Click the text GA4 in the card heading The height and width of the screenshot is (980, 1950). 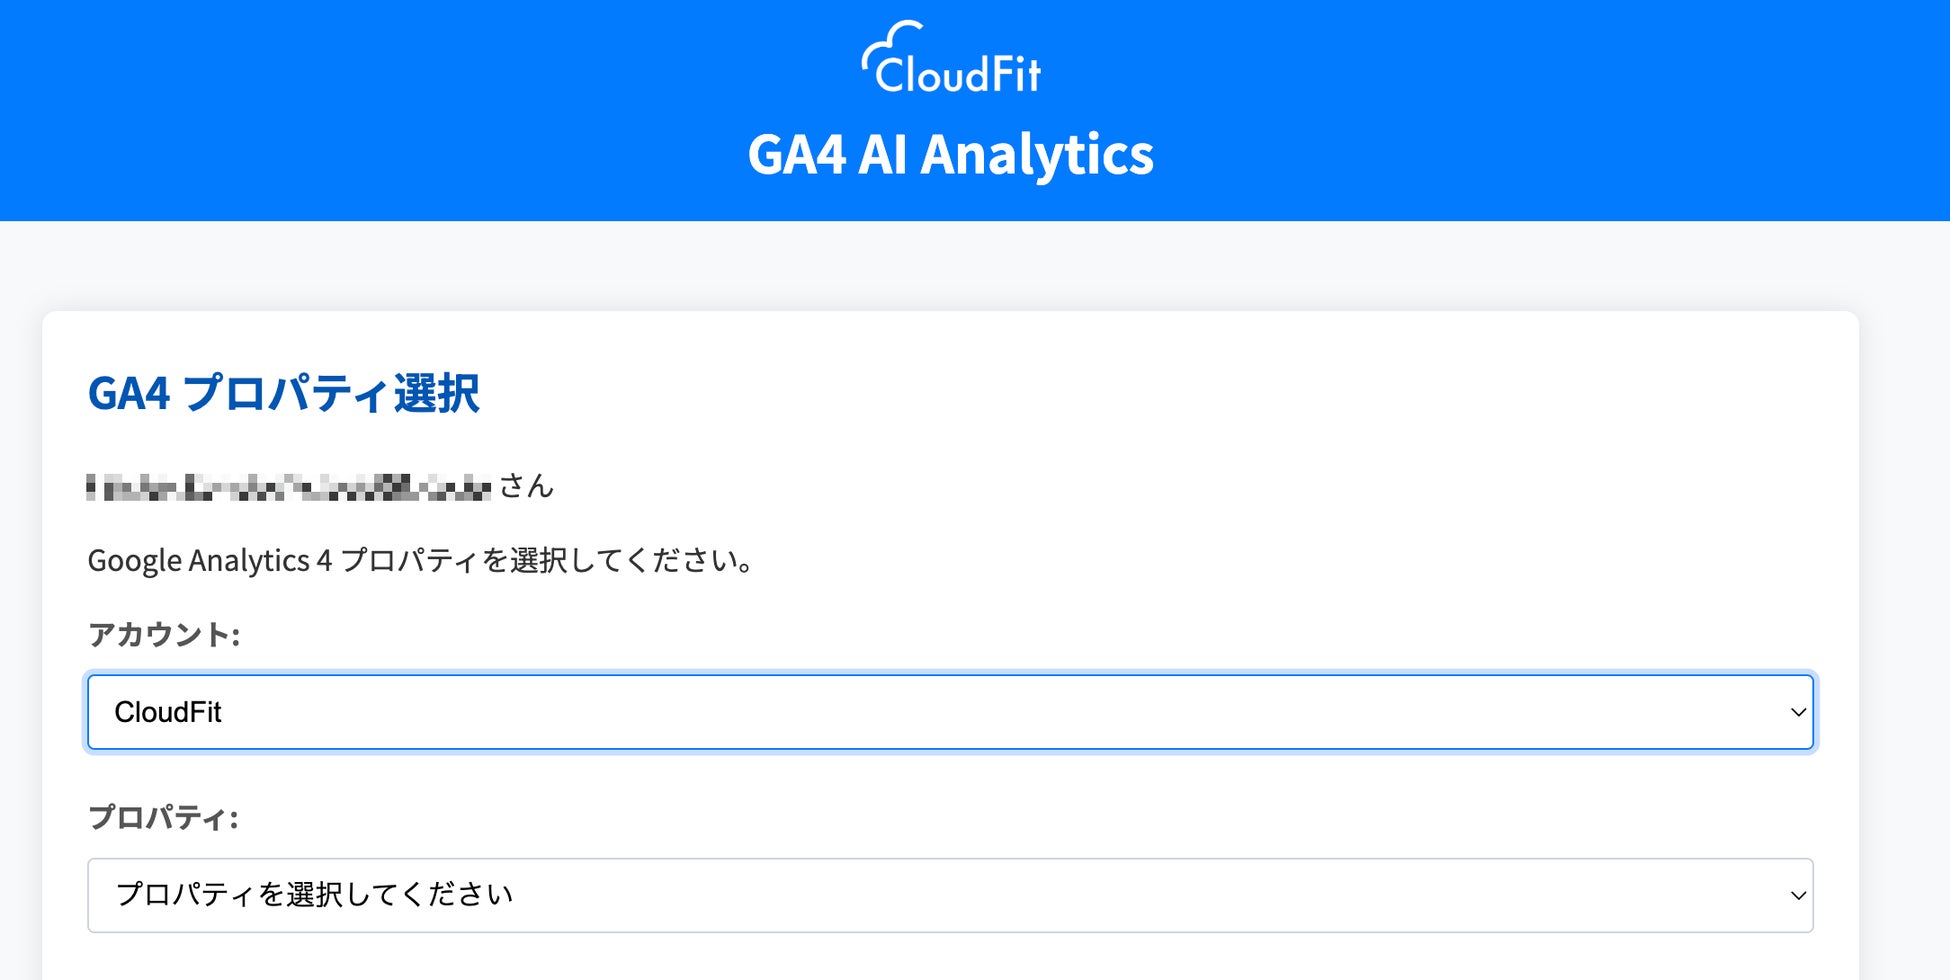tap(129, 393)
